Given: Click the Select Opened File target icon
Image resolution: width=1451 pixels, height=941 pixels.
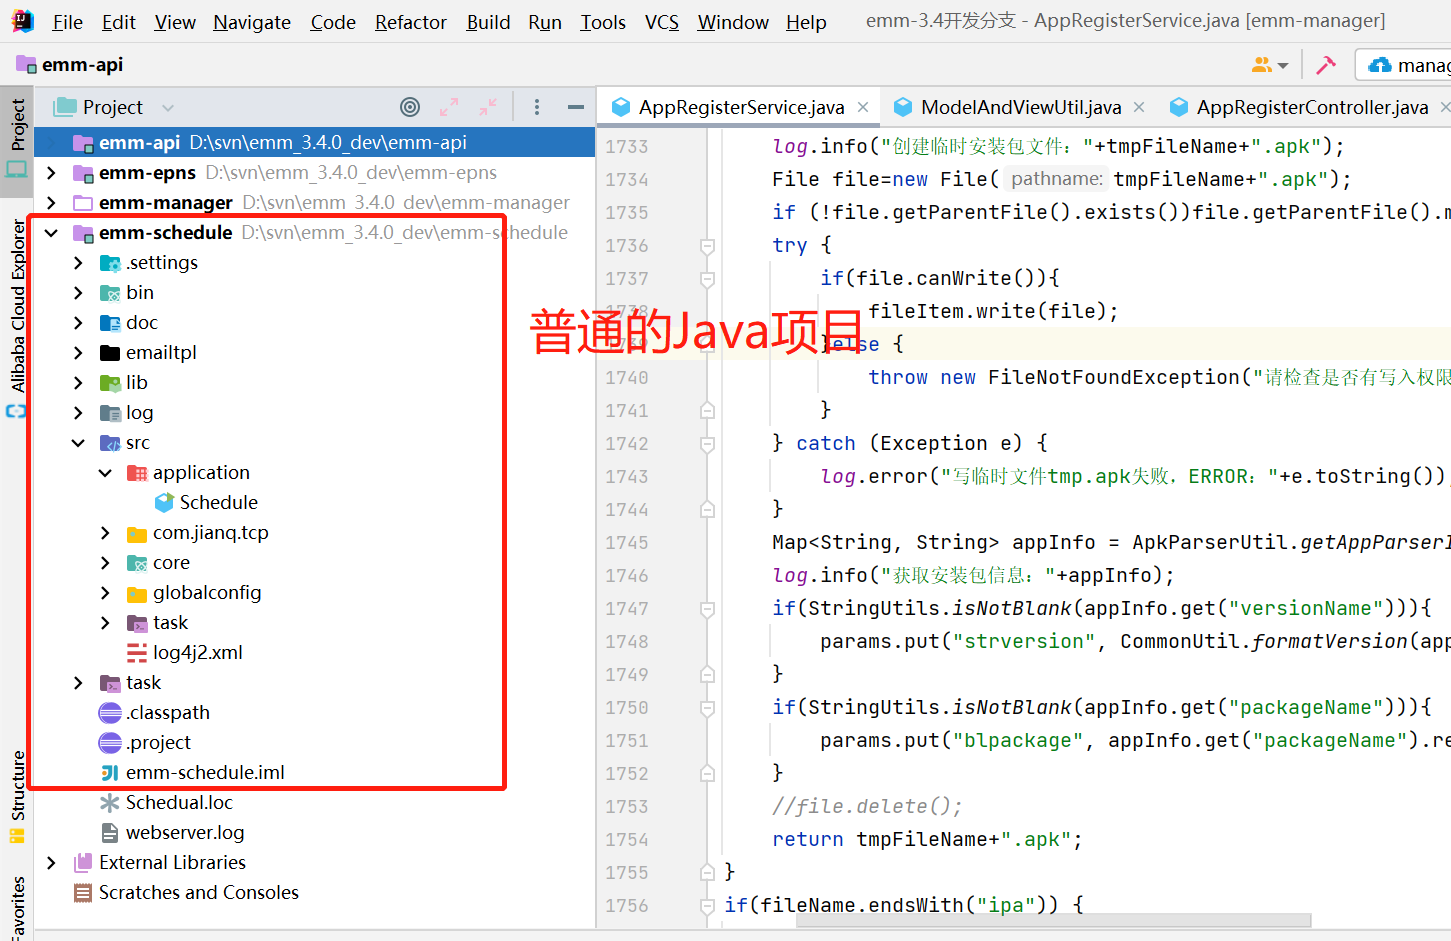Looking at the screenshot, I should [410, 107].
